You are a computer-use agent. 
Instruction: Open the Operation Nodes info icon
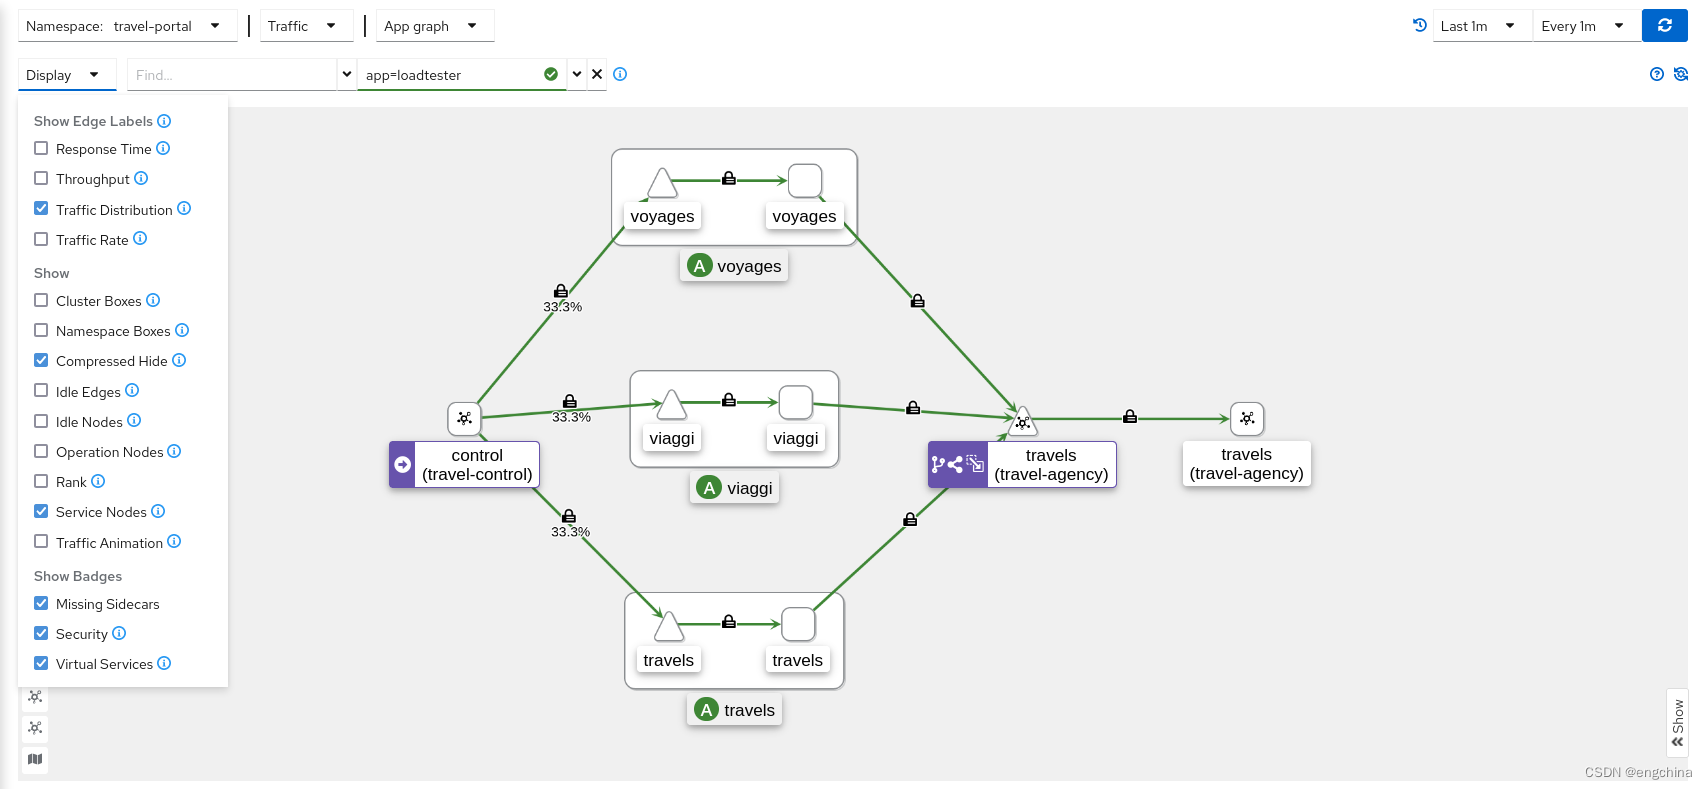tap(174, 451)
